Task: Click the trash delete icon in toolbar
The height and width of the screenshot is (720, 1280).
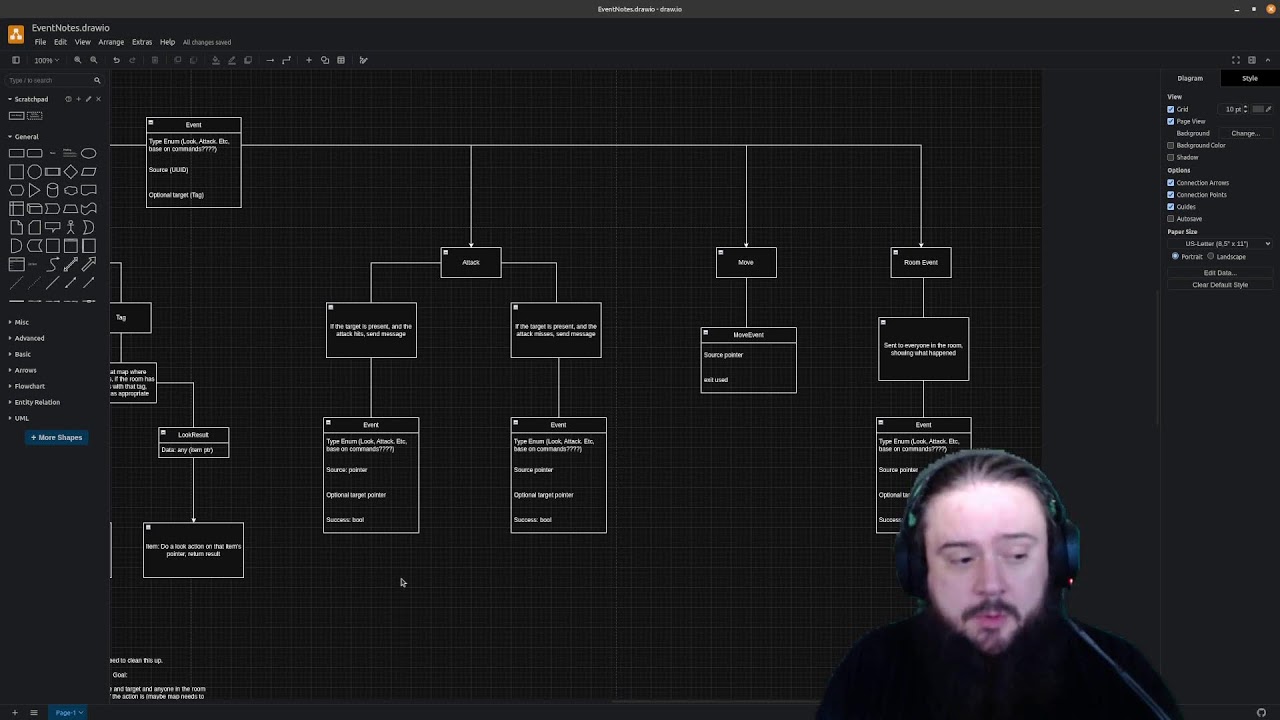Action: click(154, 60)
